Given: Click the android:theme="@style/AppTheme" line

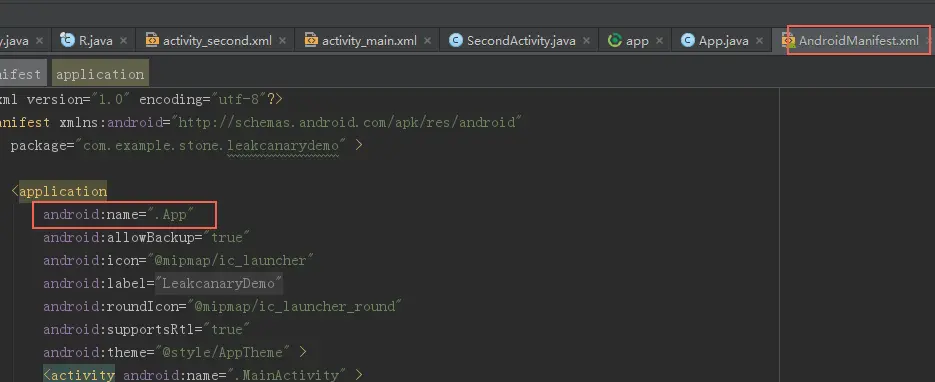Looking at the screenshot, I should 175,352.
